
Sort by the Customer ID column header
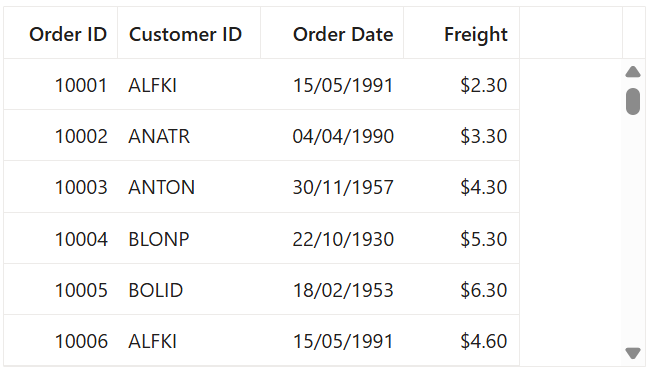tap(189, 33)
